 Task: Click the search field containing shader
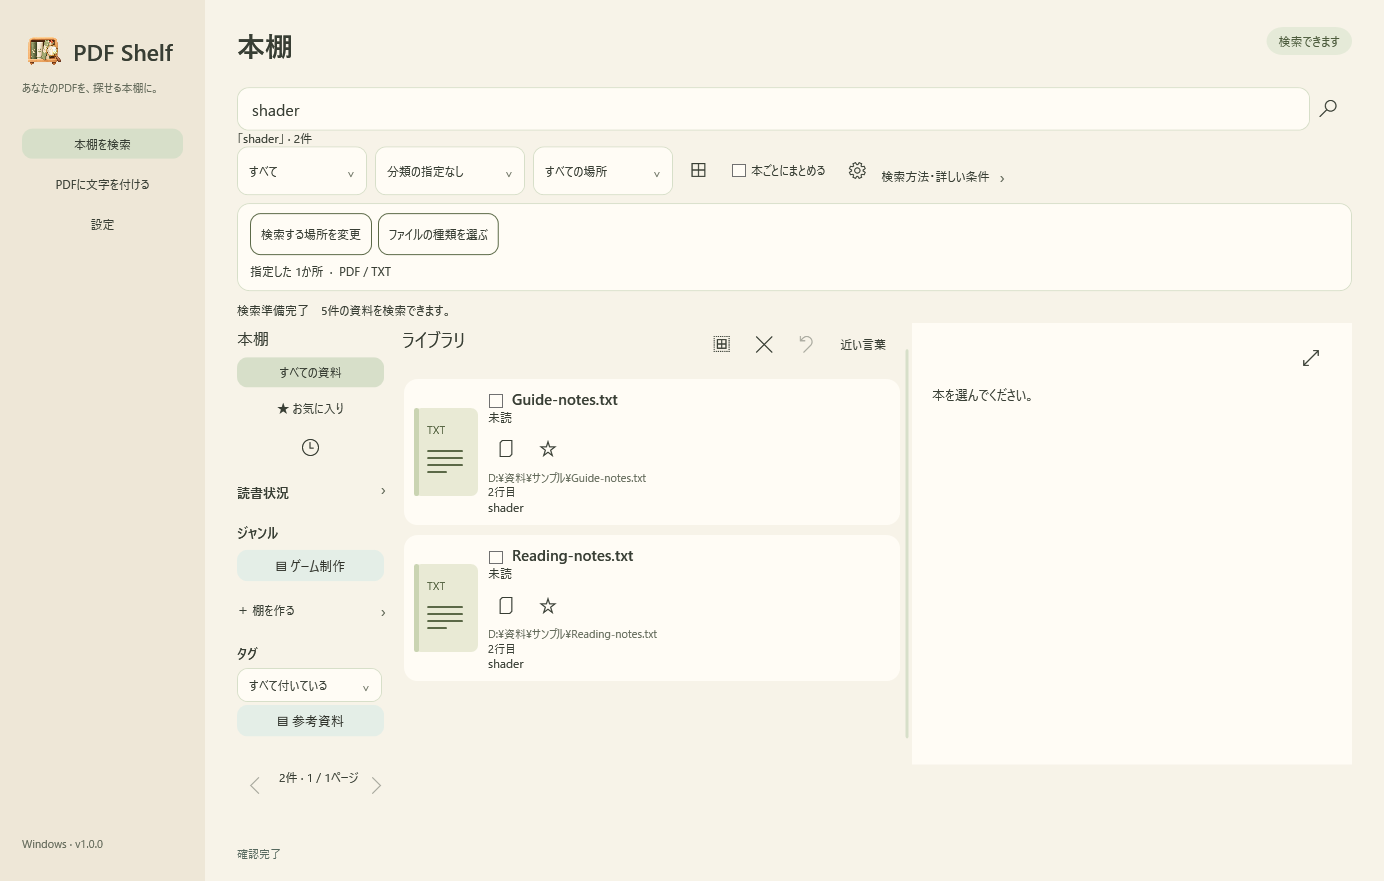(x=773, y=109)
